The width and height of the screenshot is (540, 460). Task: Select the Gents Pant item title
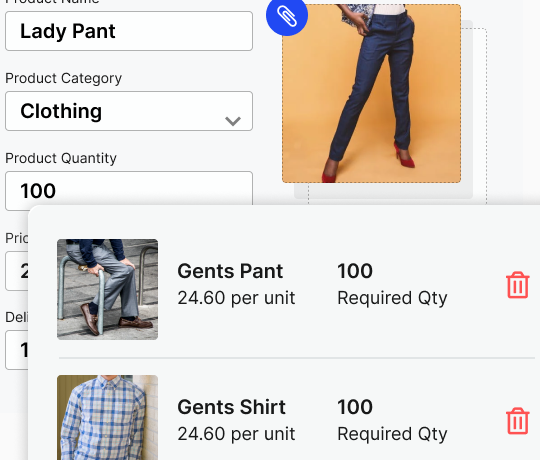[x=230, y=271]
